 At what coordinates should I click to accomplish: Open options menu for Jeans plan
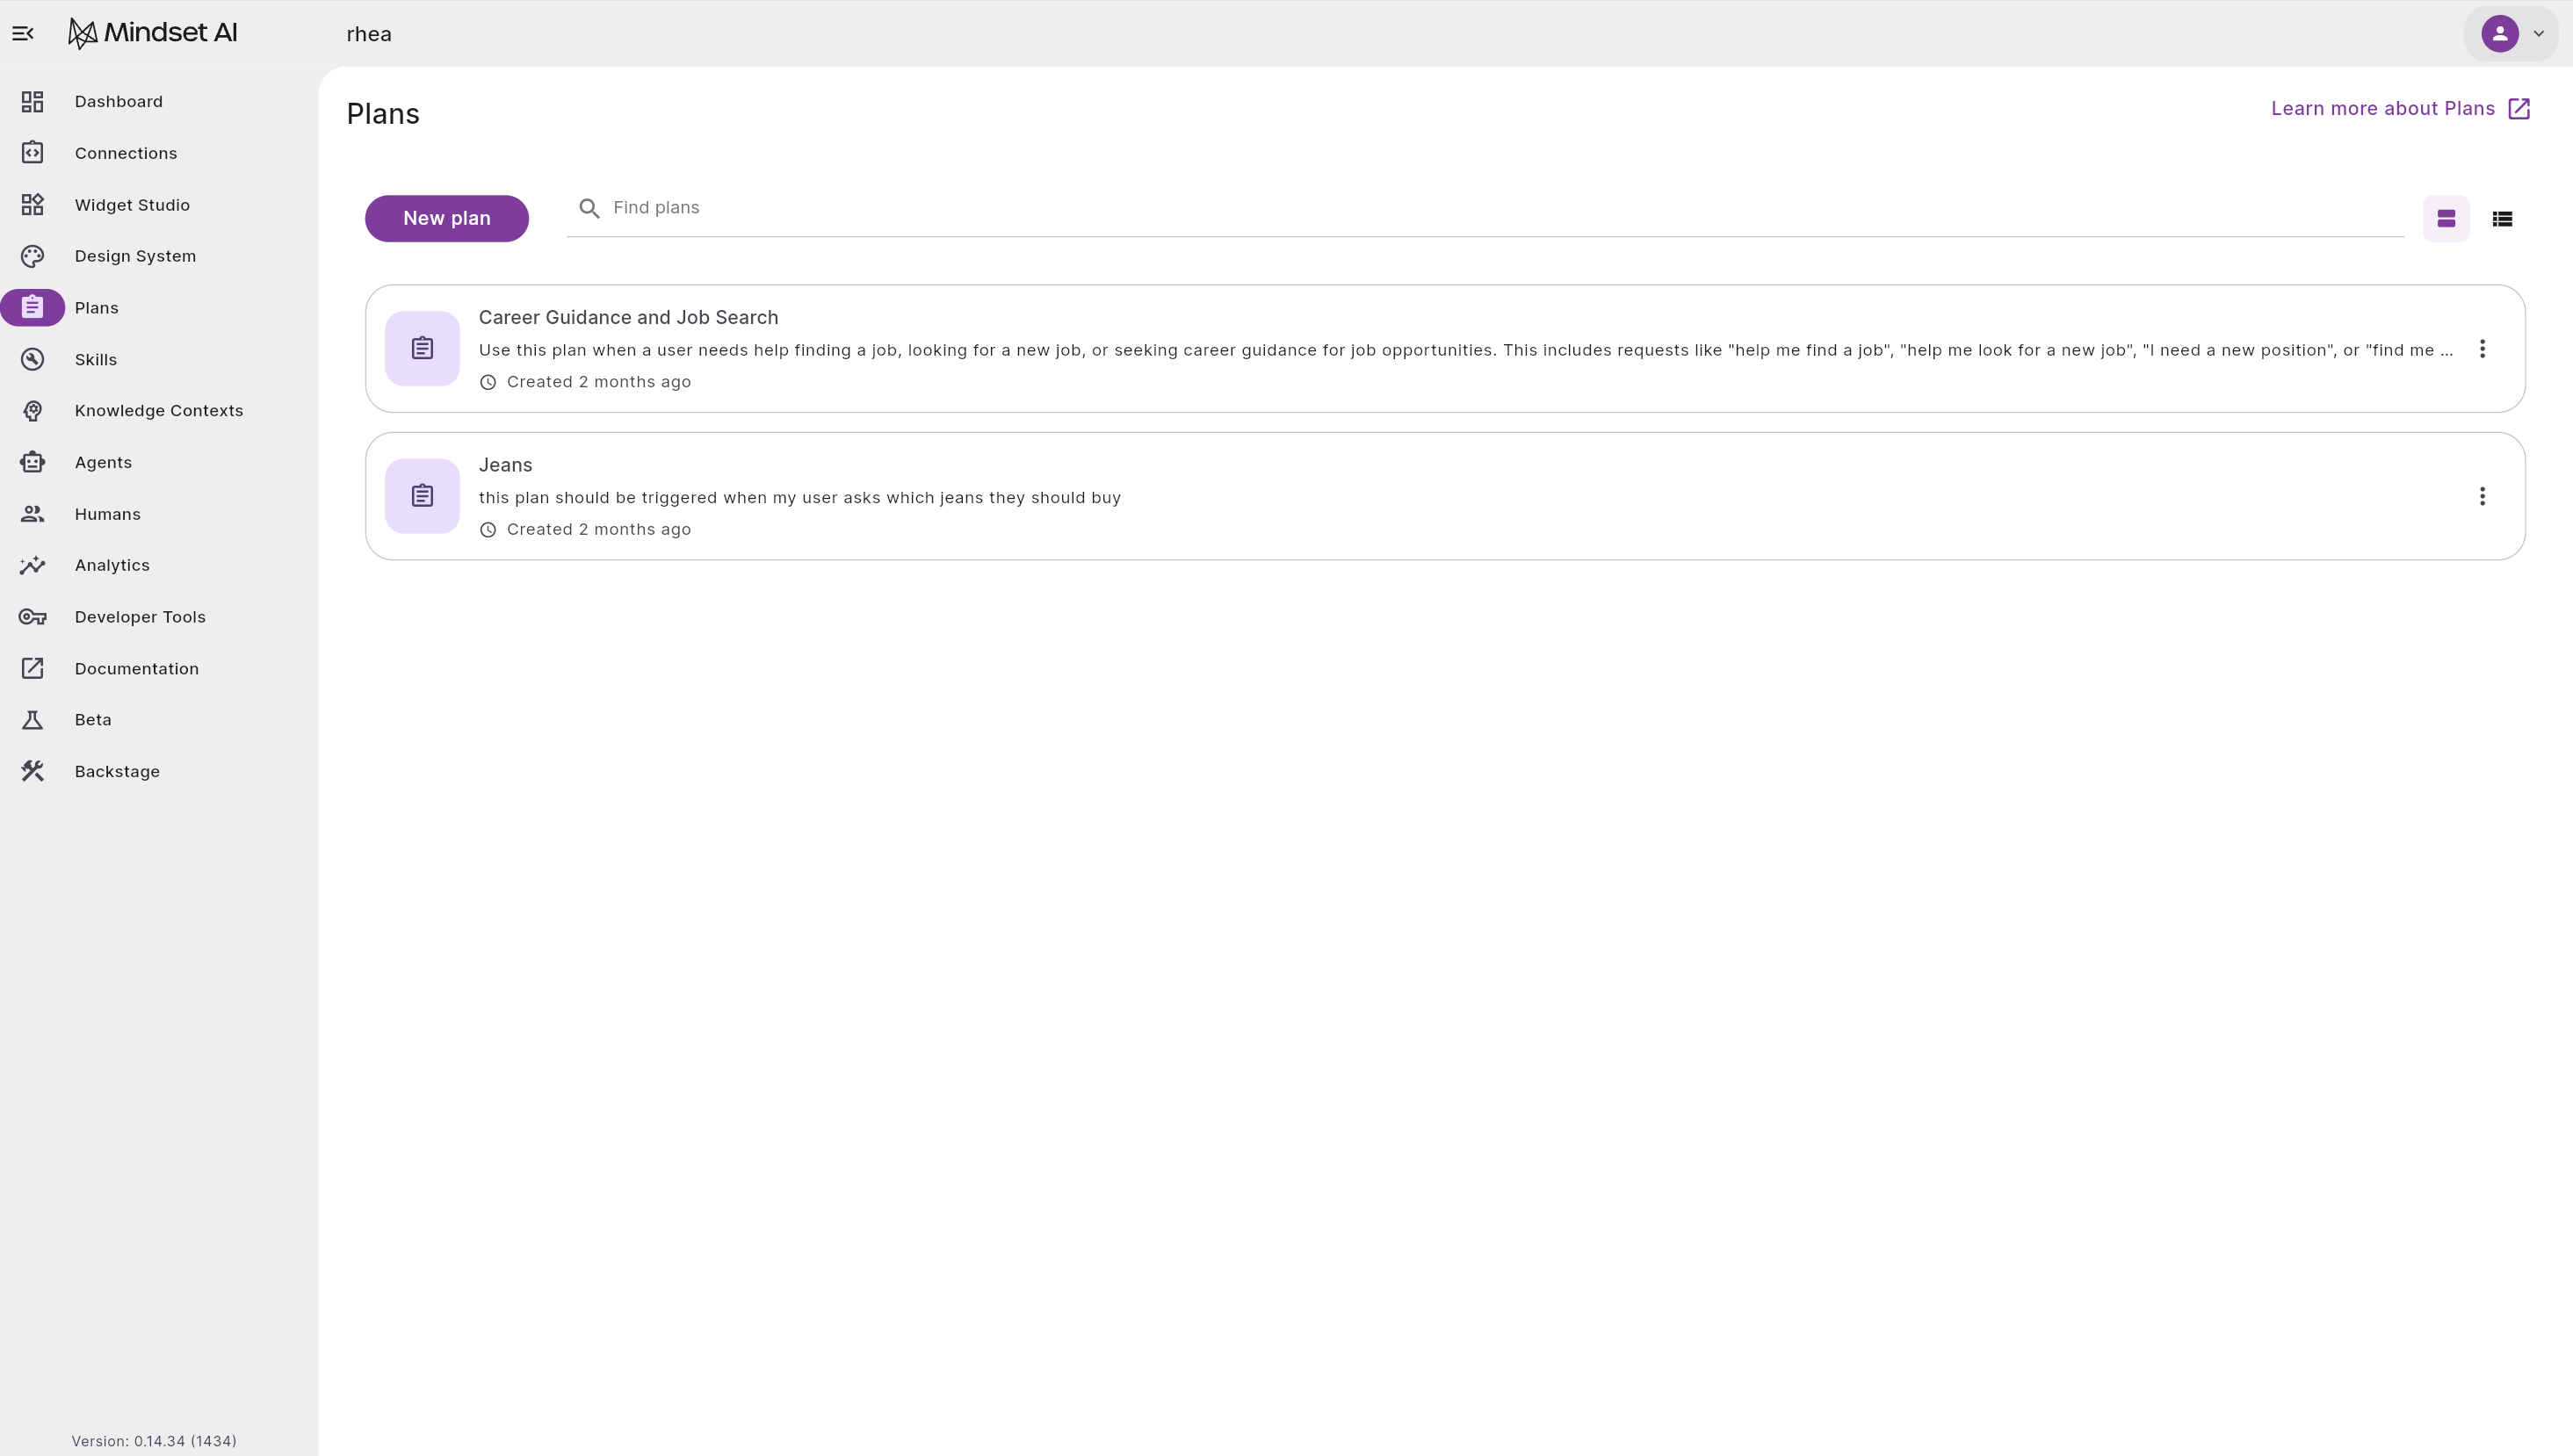[x=2482, y=497]
